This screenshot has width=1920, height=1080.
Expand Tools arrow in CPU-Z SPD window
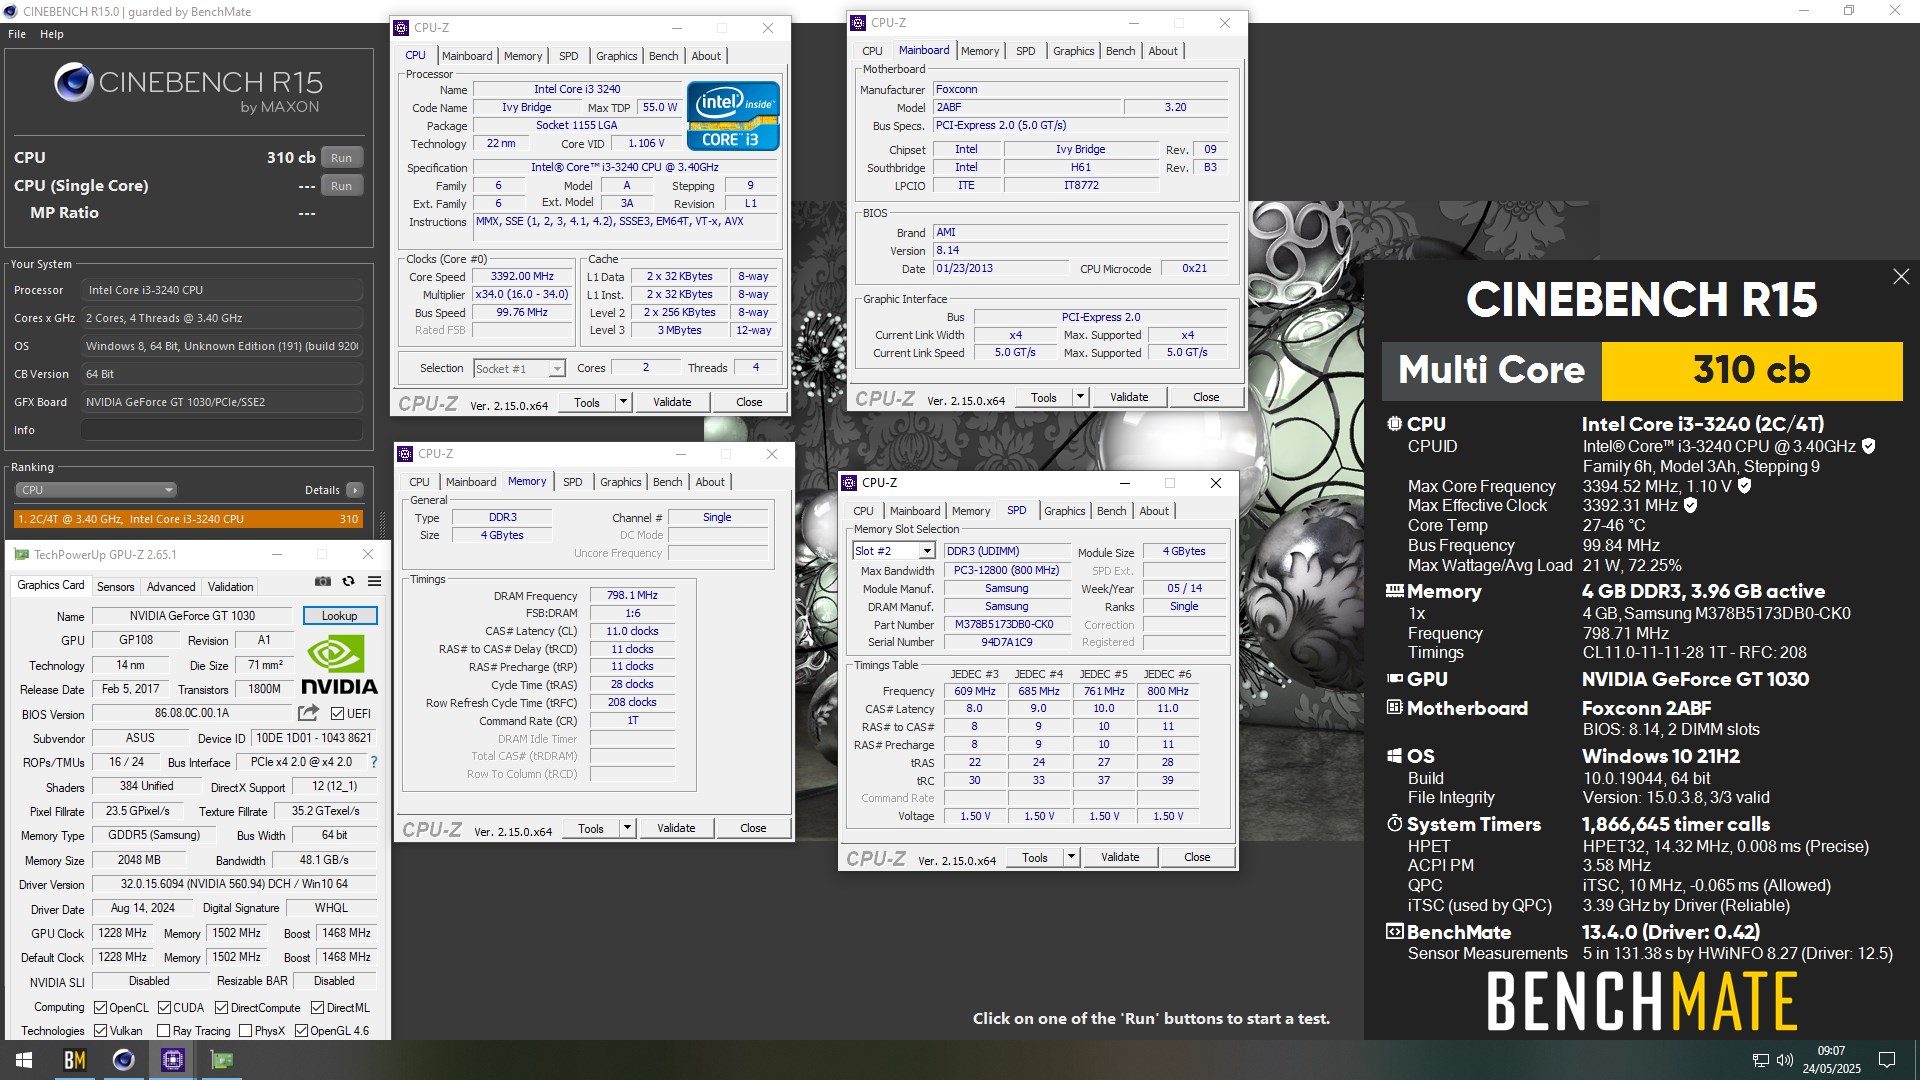(1071, 857)
